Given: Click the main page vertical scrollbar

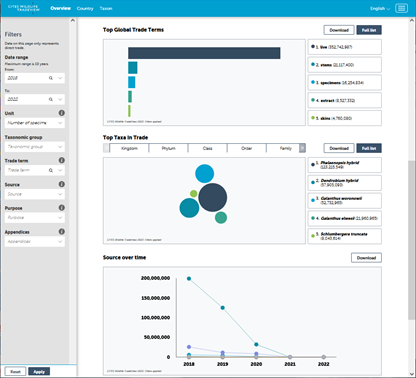Looking at the screenshot, I should pos(411,240).
